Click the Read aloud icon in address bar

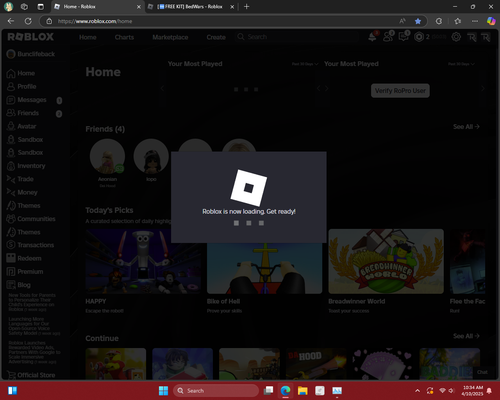pyautogui.click(x=402, y=21)
